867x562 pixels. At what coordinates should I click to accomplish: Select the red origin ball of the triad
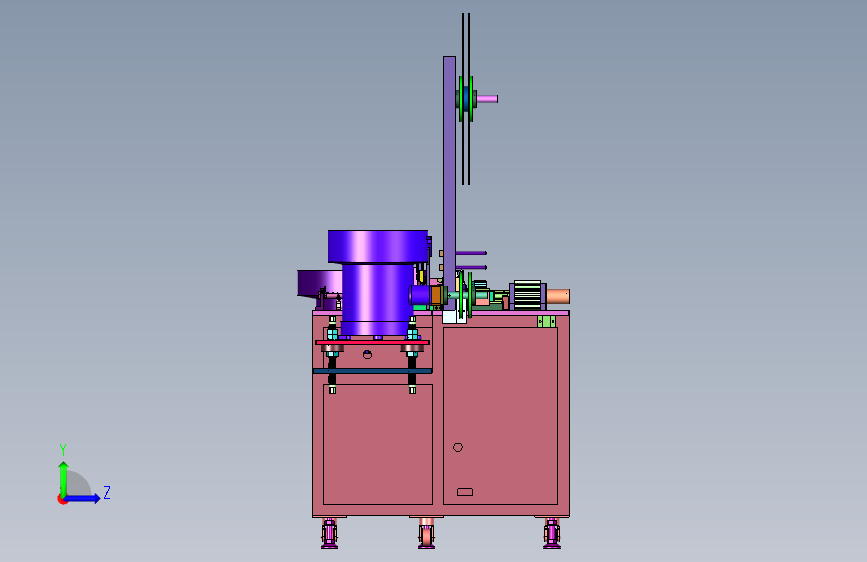pyautogui.click(x=62, y=499)
